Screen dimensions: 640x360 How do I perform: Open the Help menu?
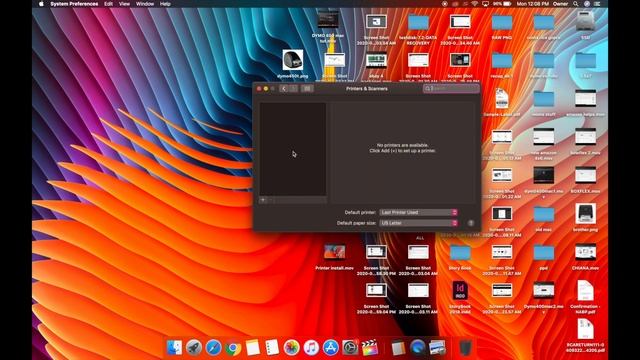coord(165,4)
